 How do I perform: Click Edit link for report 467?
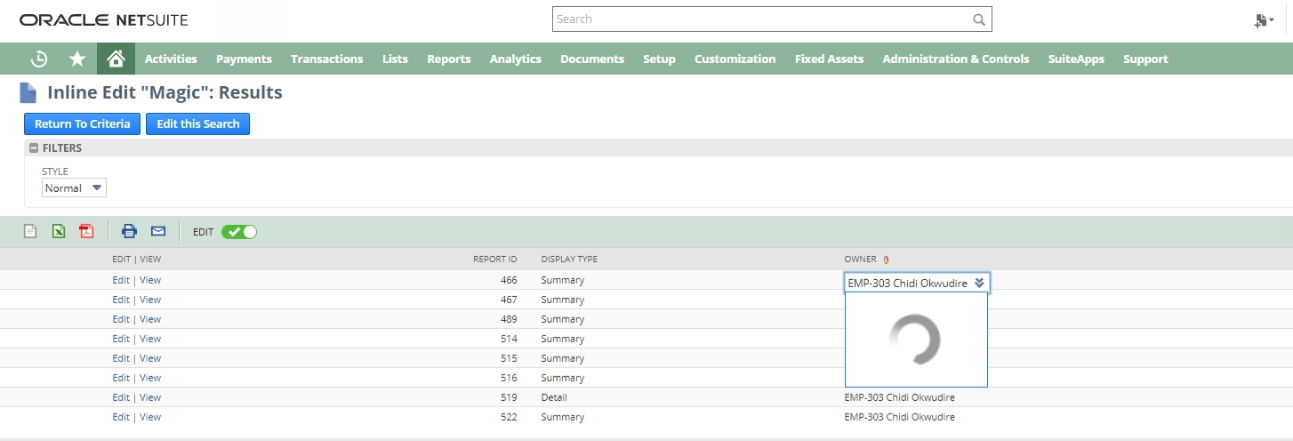(x=121, y=300)
